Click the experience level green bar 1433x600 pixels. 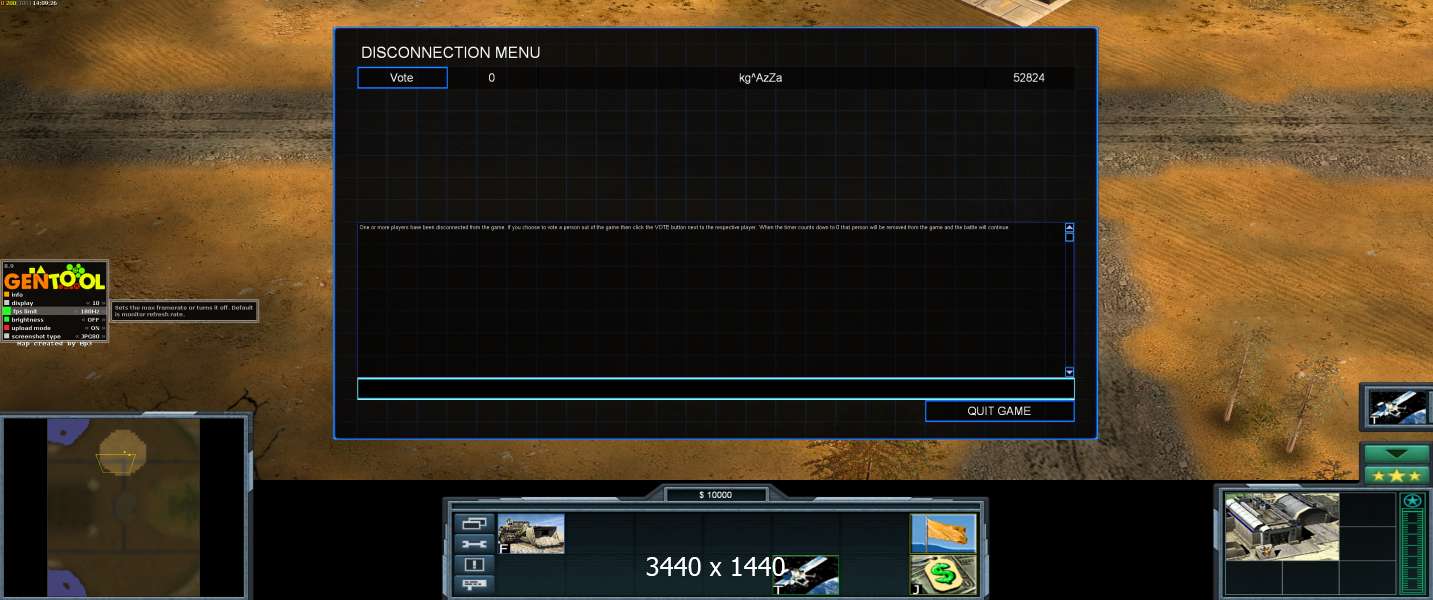coord(1412,552)
